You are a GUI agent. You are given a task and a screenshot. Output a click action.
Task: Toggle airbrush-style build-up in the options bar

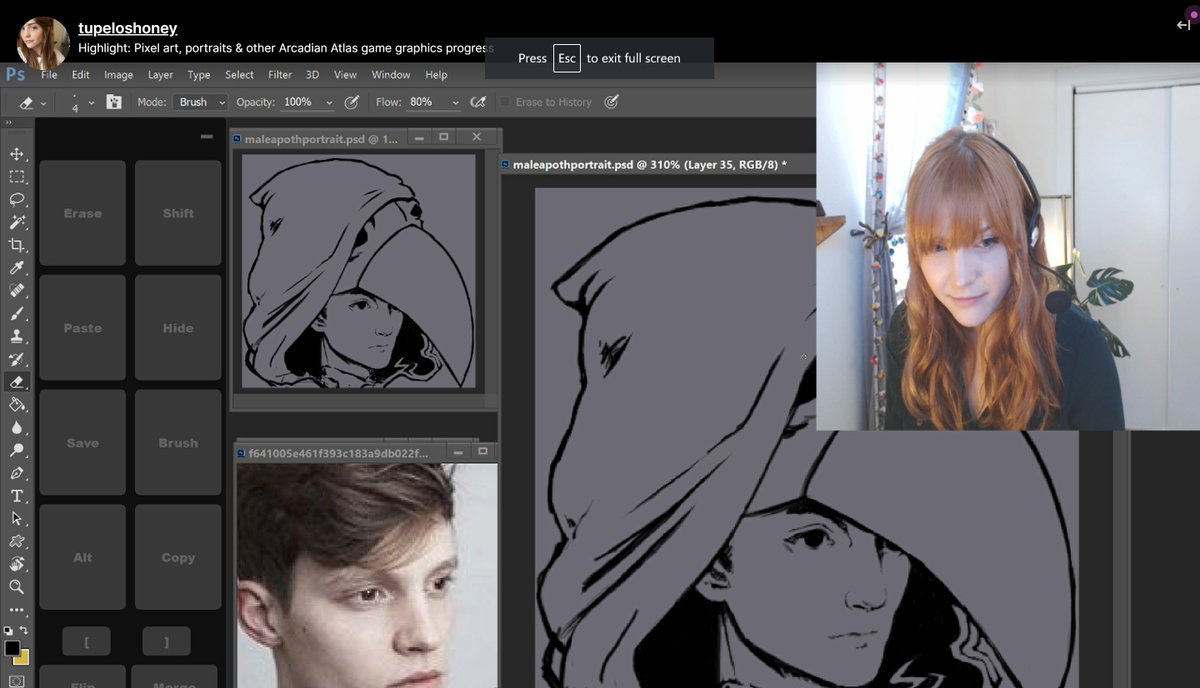(478, 101)
